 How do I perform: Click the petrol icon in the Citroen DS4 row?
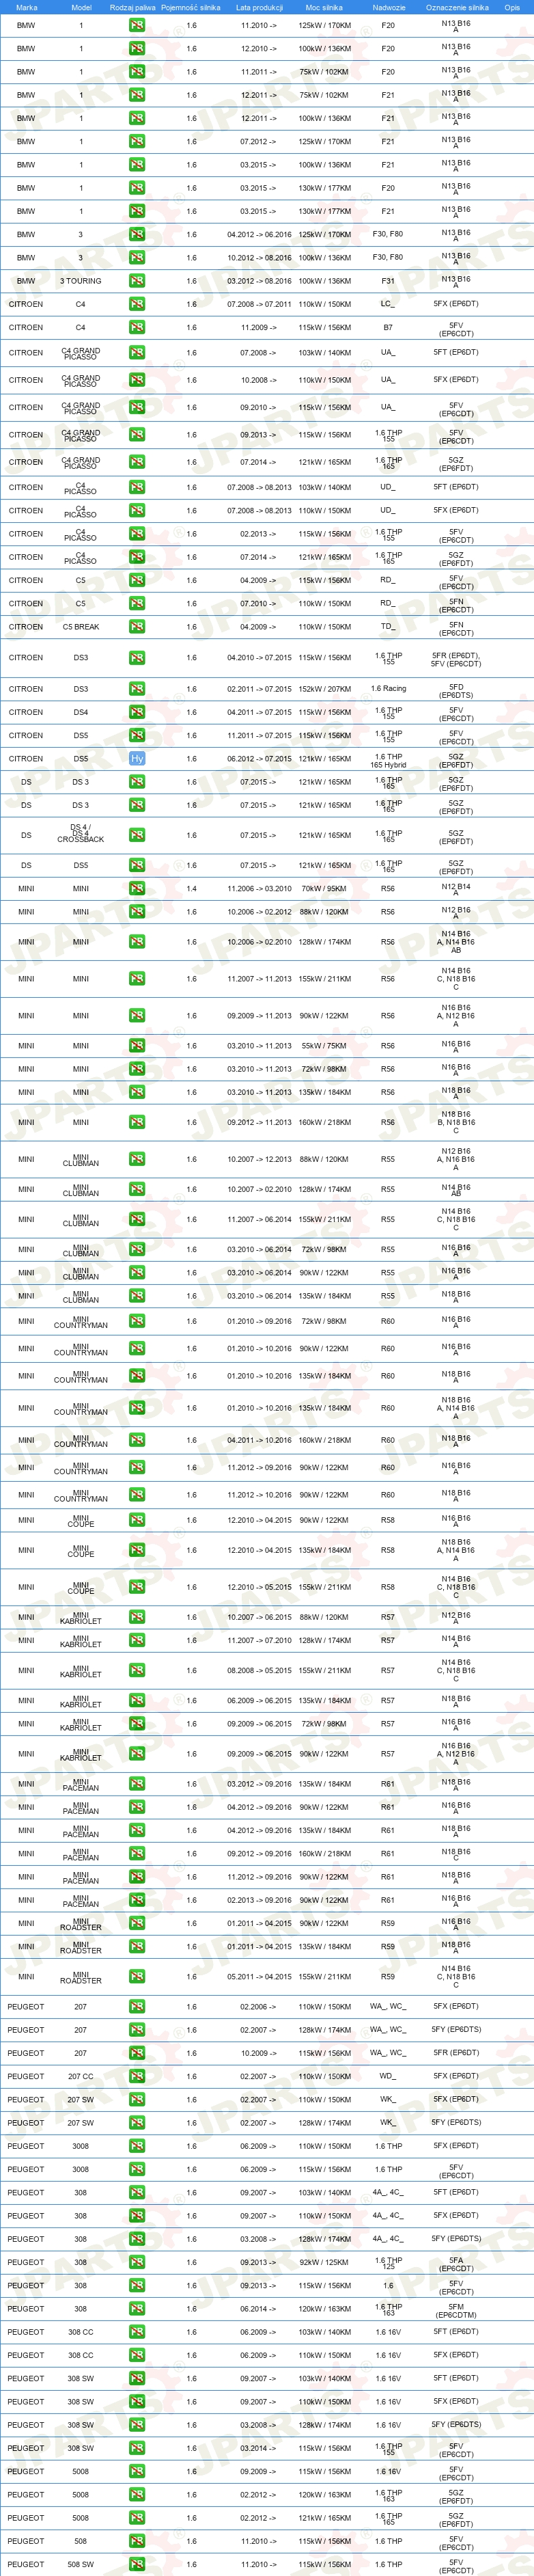pos(137,712)
